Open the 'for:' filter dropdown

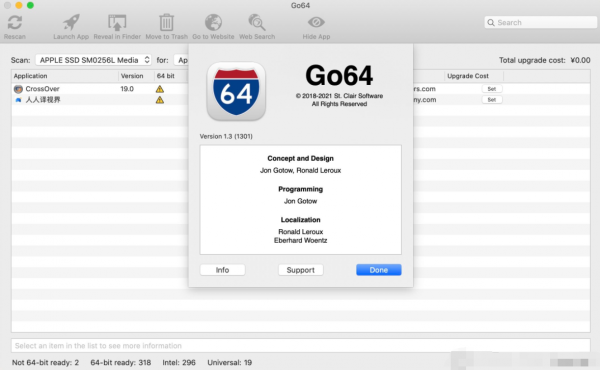pos(181,60)
